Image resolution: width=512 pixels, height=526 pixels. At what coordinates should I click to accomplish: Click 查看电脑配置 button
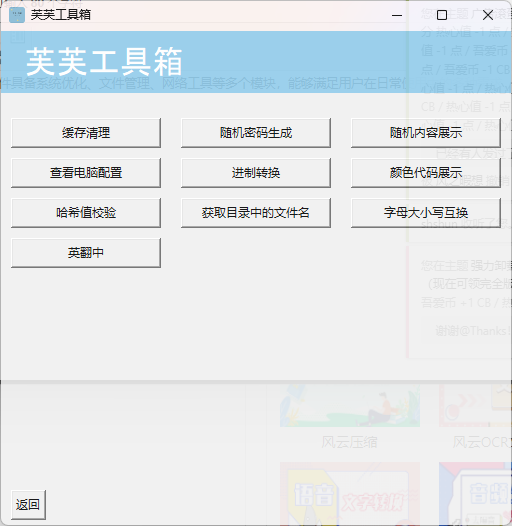pos(86,173)
